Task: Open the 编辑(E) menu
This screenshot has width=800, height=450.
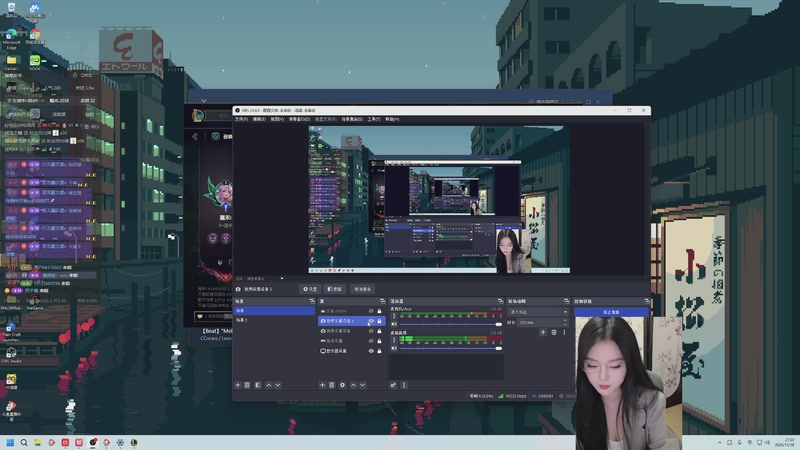Action: (x=259, y=119)
